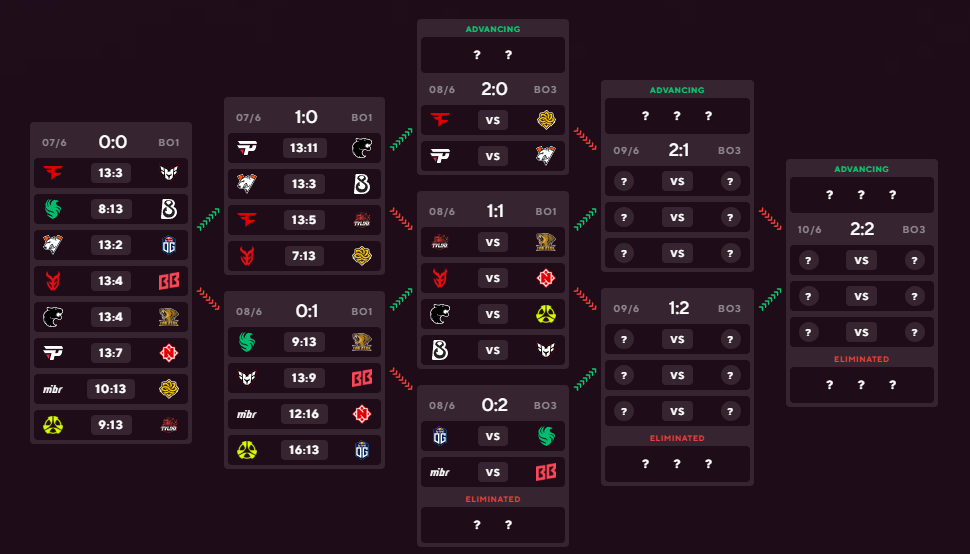
Task: Open the 16:13 score of M80 versus OG
Action: (304, 450)
